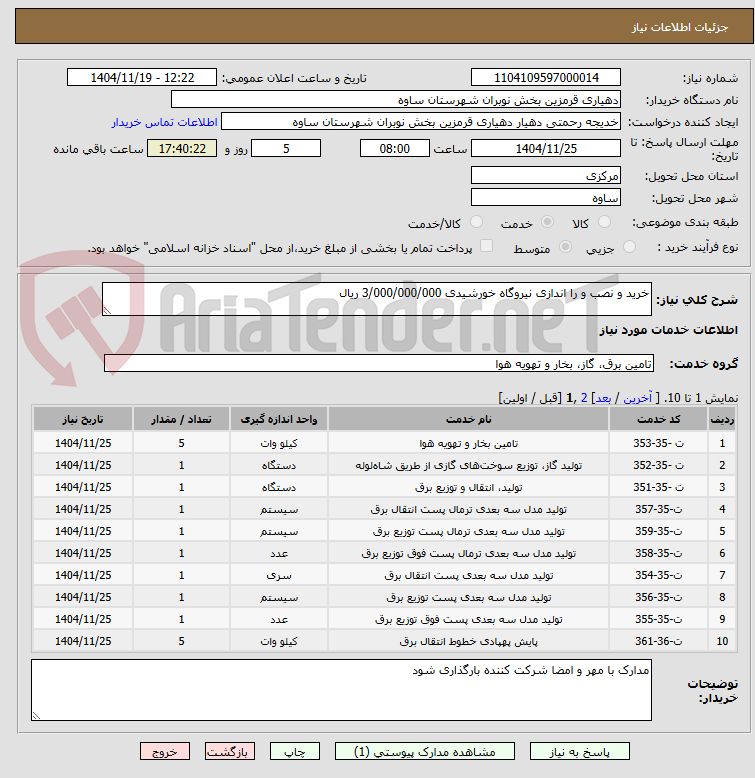Click the ایجاد کننده درخواست field
This screenshot has height=778, width=755.
point(421,122)
